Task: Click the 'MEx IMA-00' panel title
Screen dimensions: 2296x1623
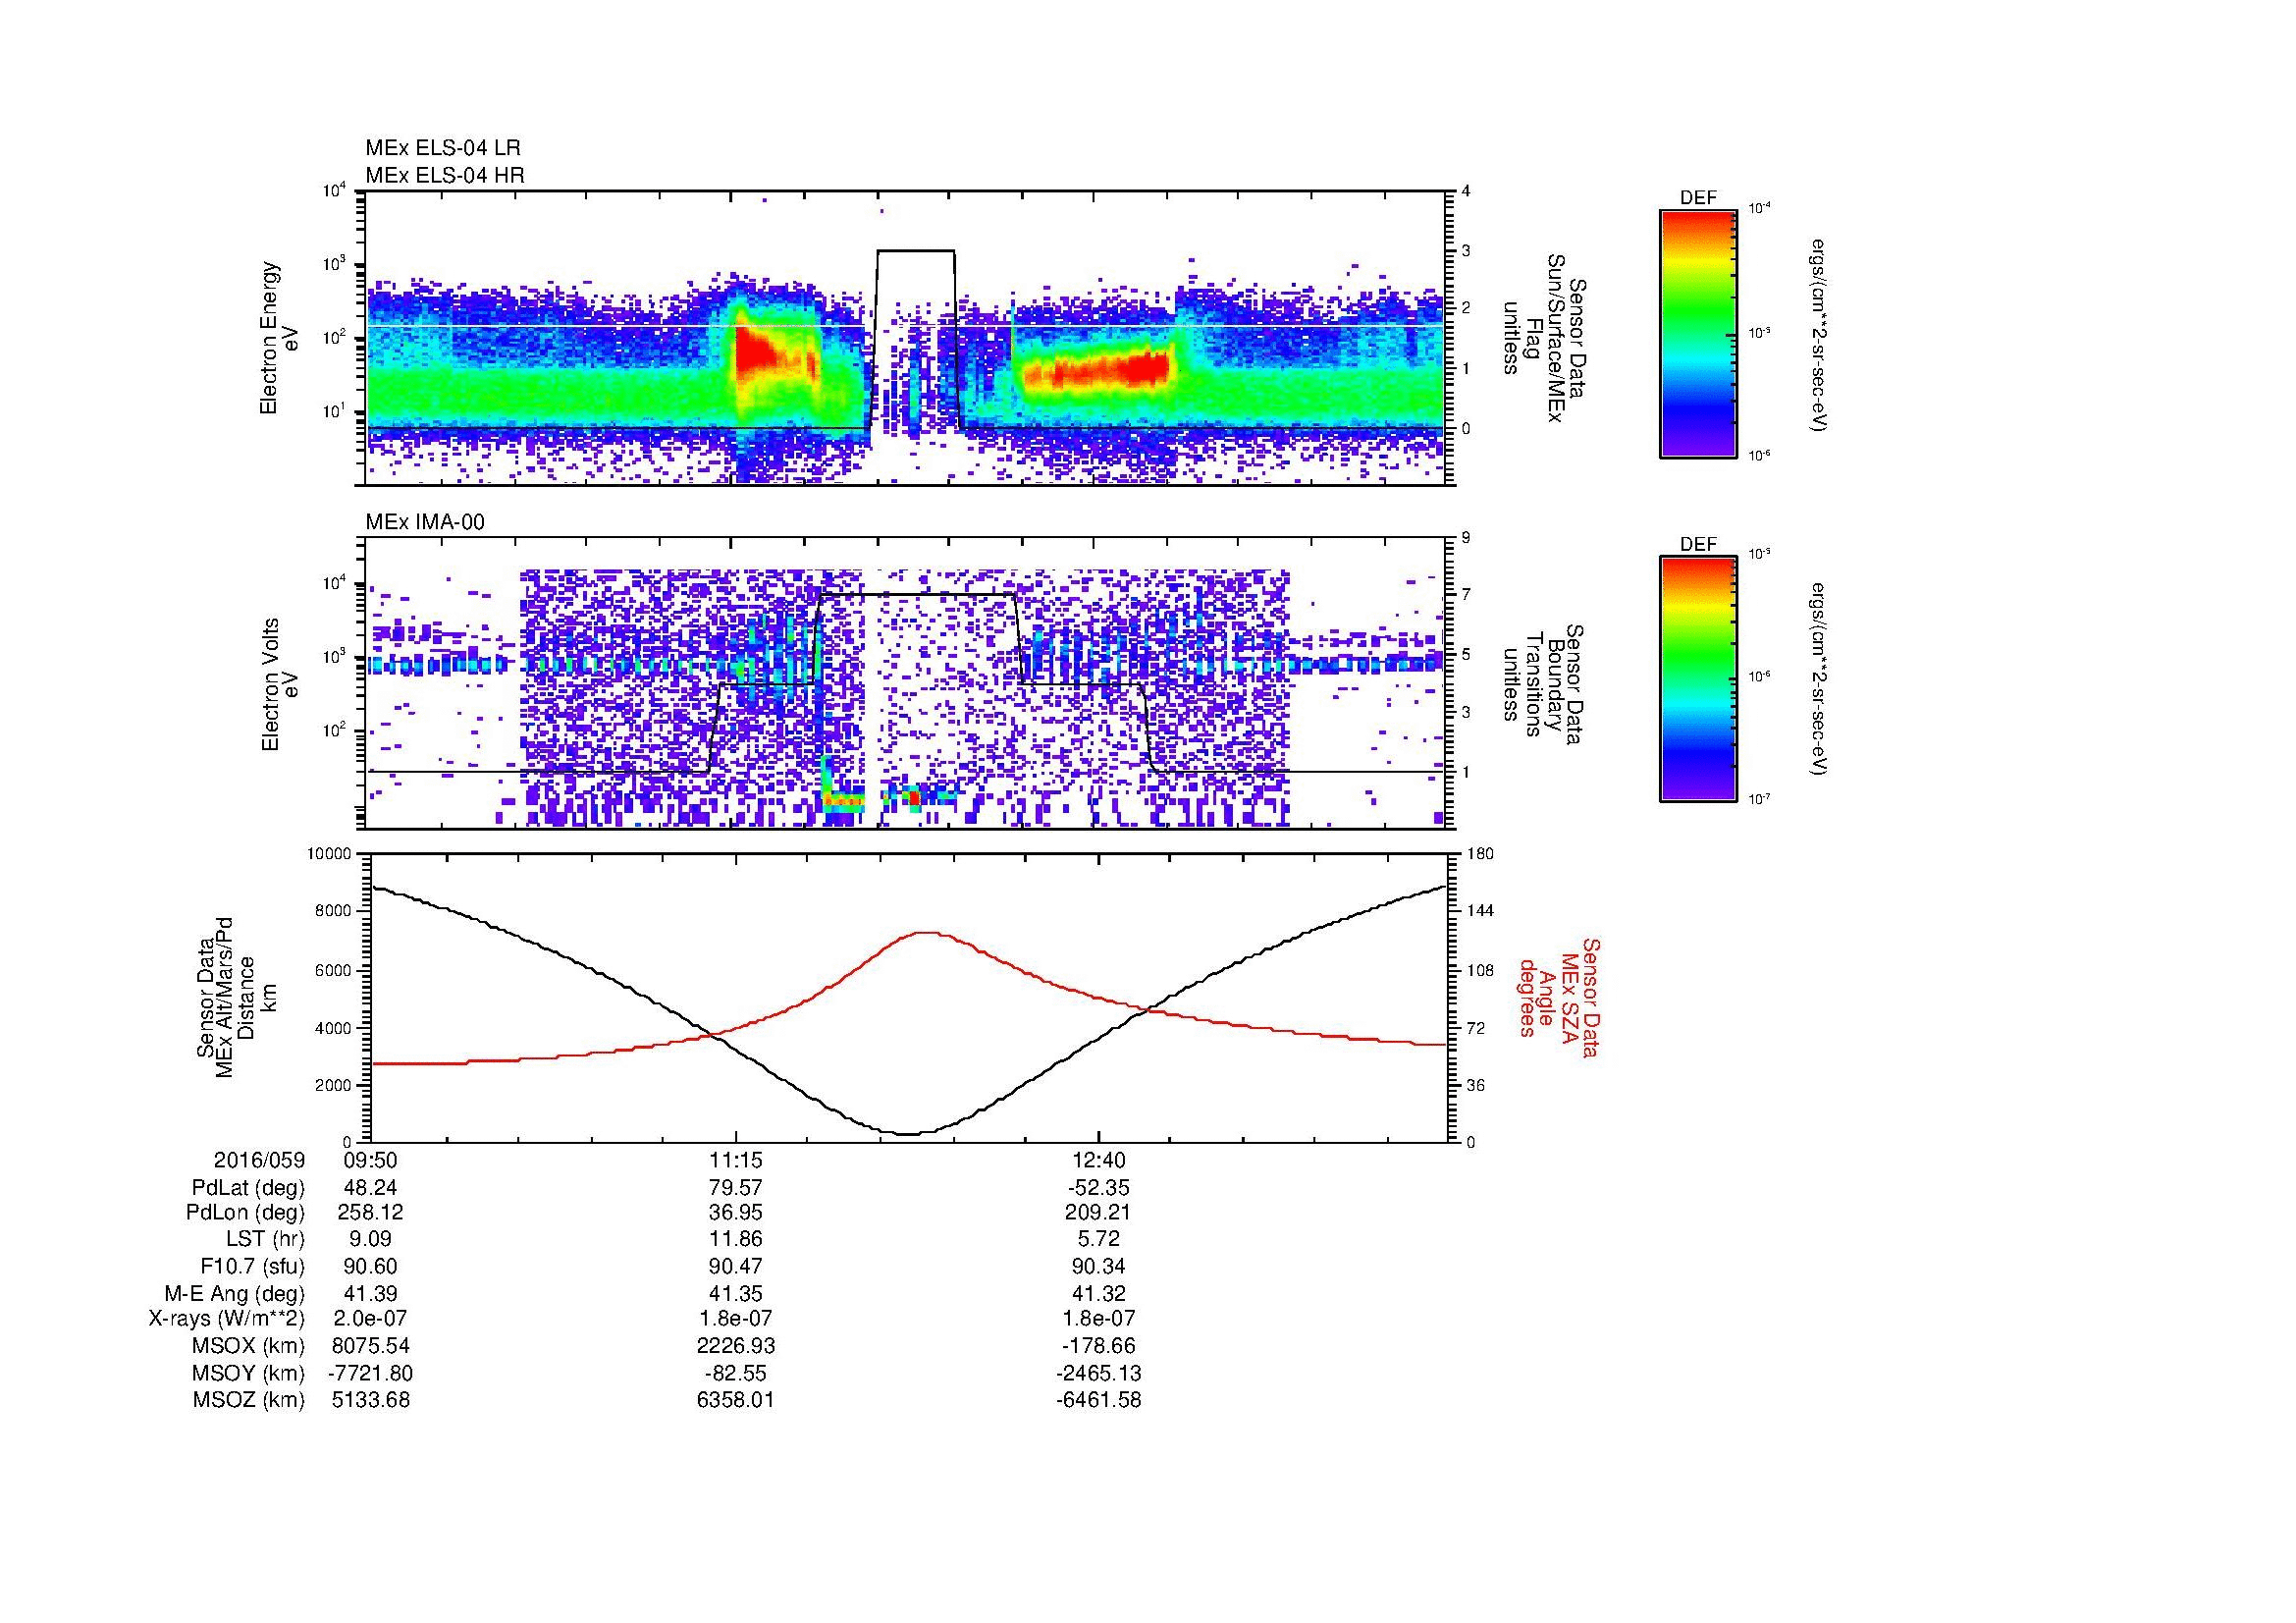Action: coord(424,522)
